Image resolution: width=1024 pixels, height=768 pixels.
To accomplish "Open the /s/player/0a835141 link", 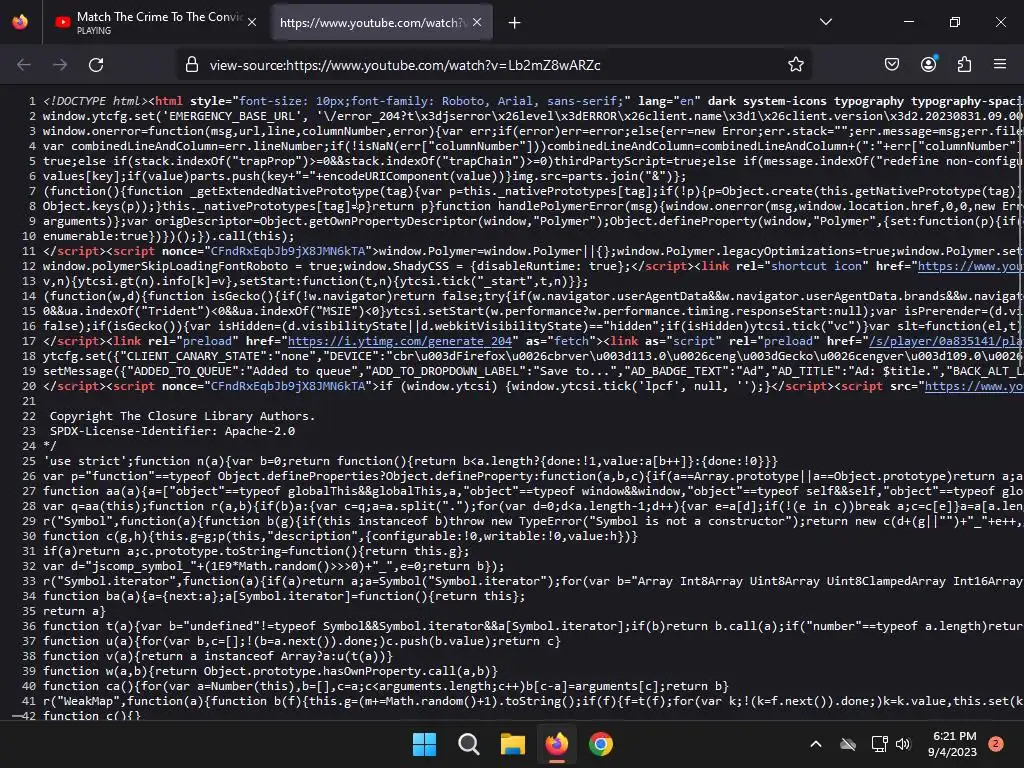I will pyautogui.click(x=944, y=342).
